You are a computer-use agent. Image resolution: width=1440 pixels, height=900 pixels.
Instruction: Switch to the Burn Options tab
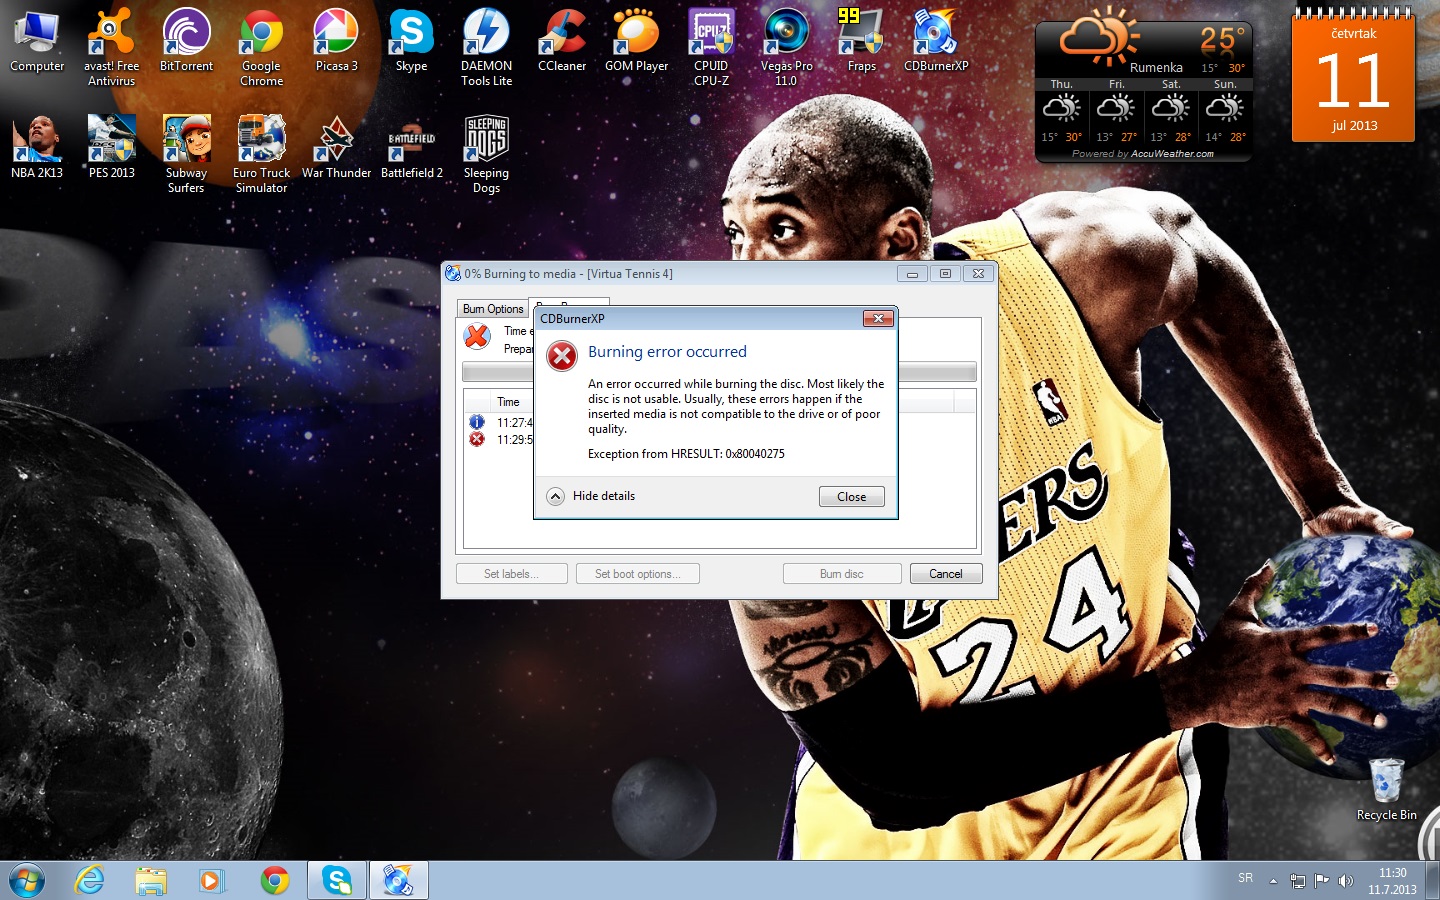(x=493, y=309)
